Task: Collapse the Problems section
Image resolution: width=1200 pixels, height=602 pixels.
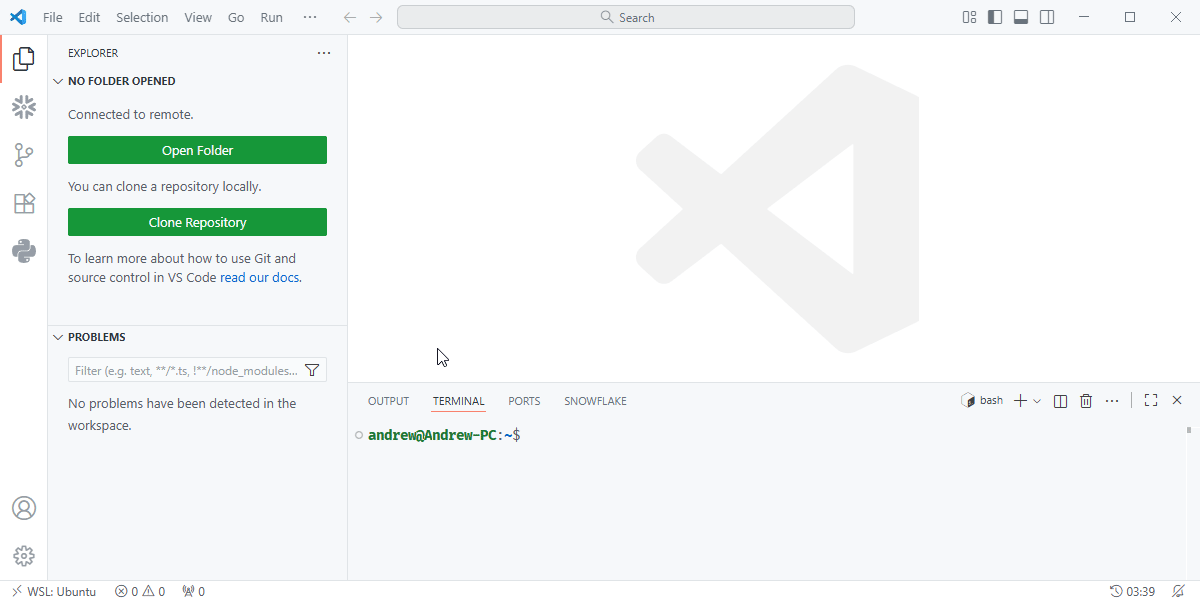Action: [x=58, y=337]
